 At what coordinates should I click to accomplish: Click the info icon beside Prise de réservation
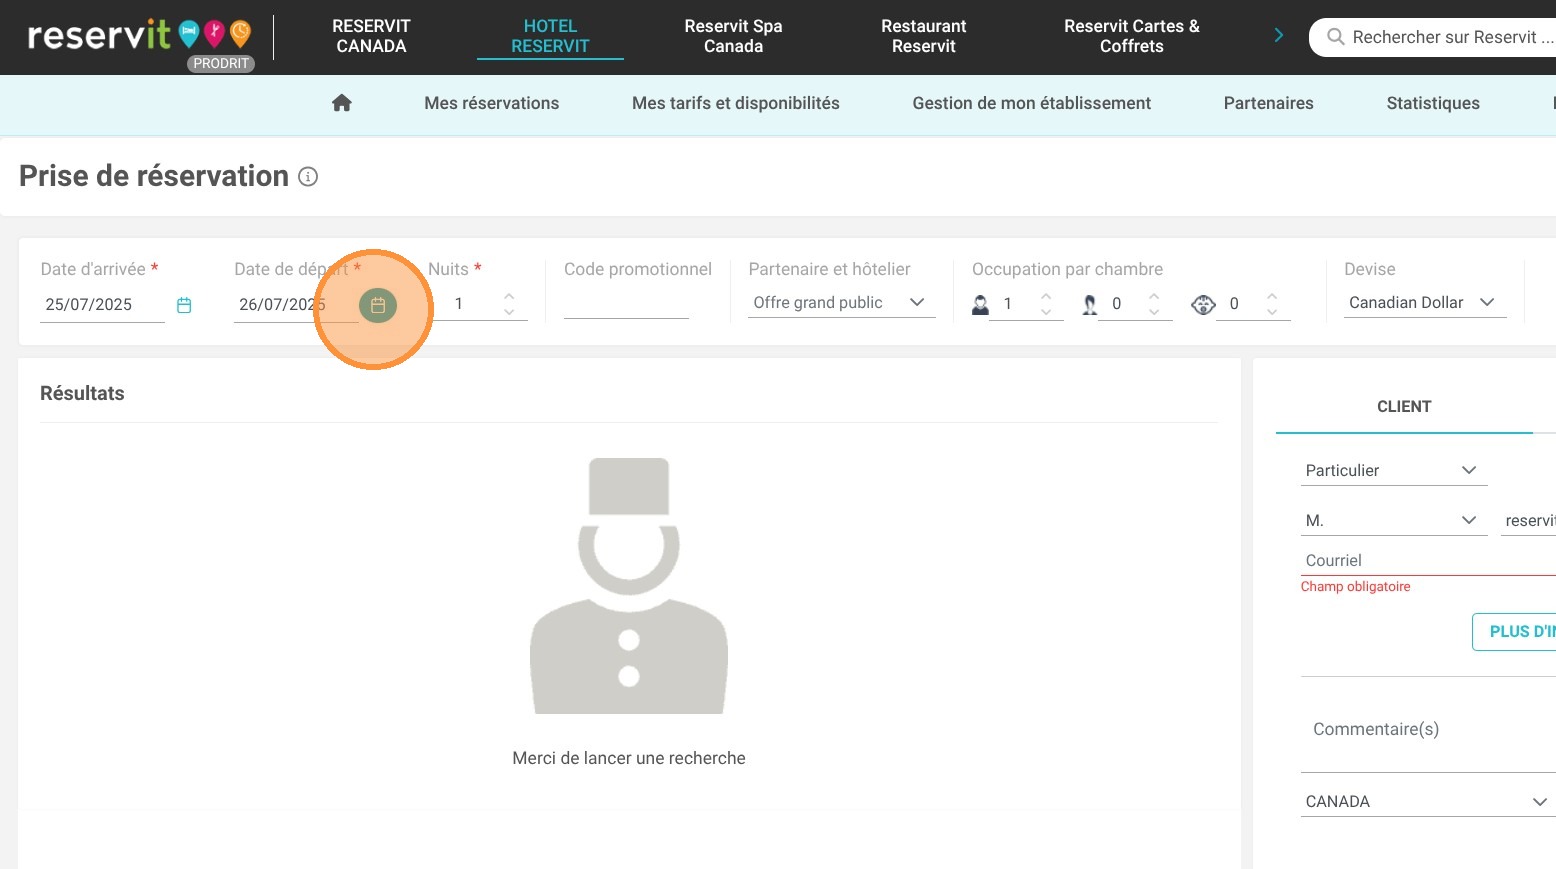pos(308,177)
